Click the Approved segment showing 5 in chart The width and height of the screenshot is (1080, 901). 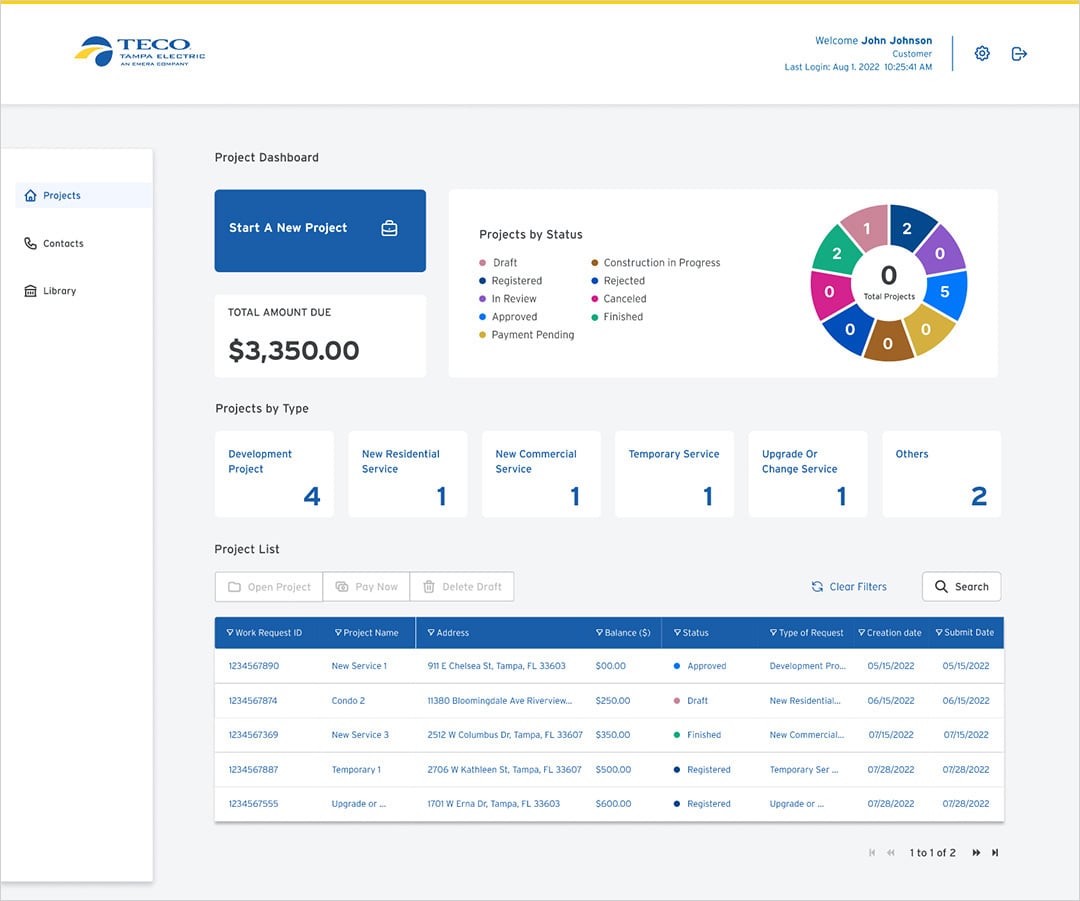point(945,293)
